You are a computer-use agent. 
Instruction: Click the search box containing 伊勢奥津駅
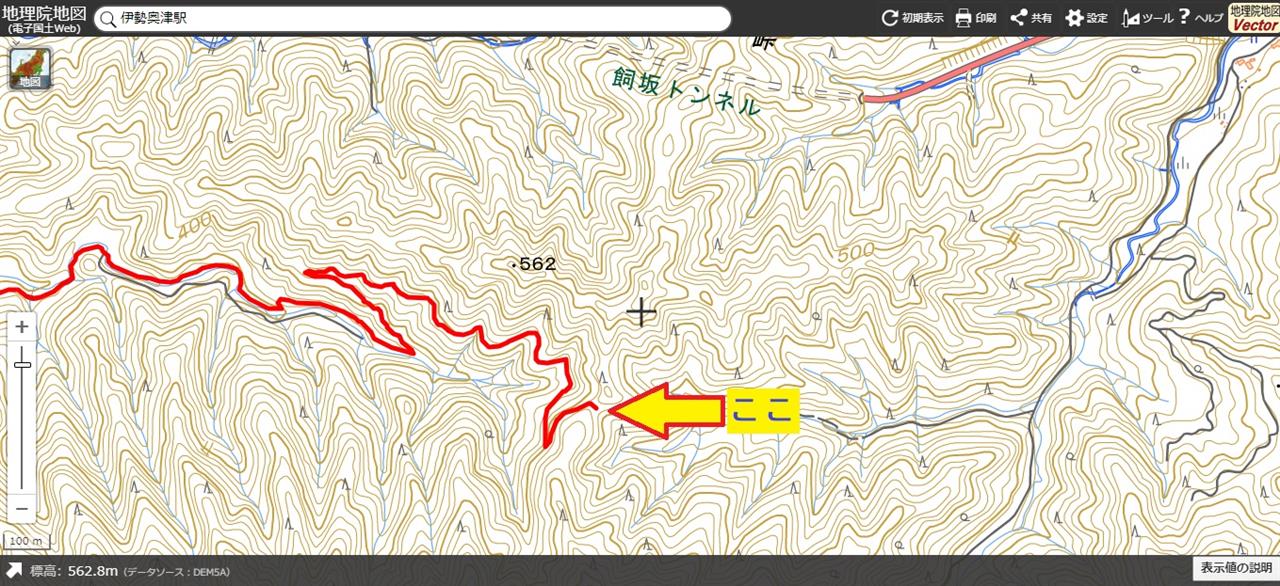click(412, 19)
